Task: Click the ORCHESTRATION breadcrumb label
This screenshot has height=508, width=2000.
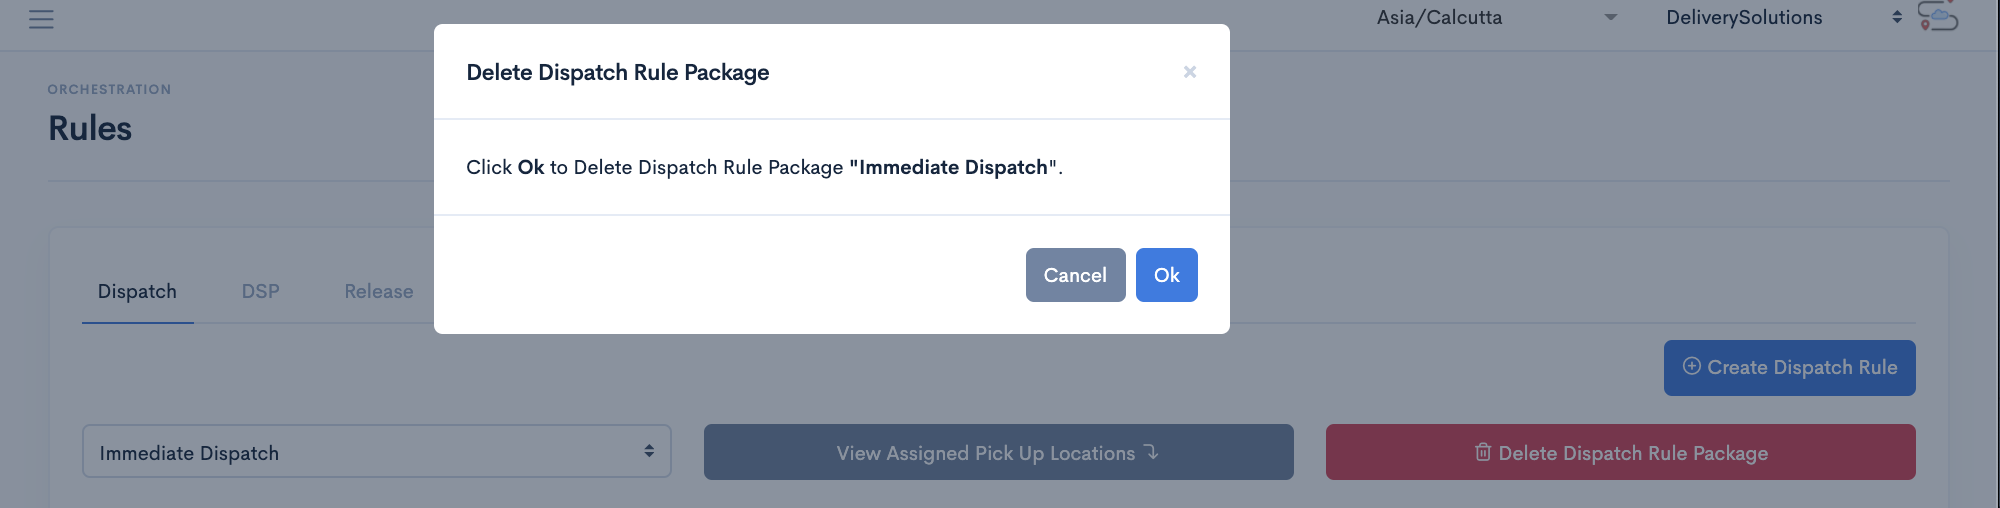Action: coord(110,89)
